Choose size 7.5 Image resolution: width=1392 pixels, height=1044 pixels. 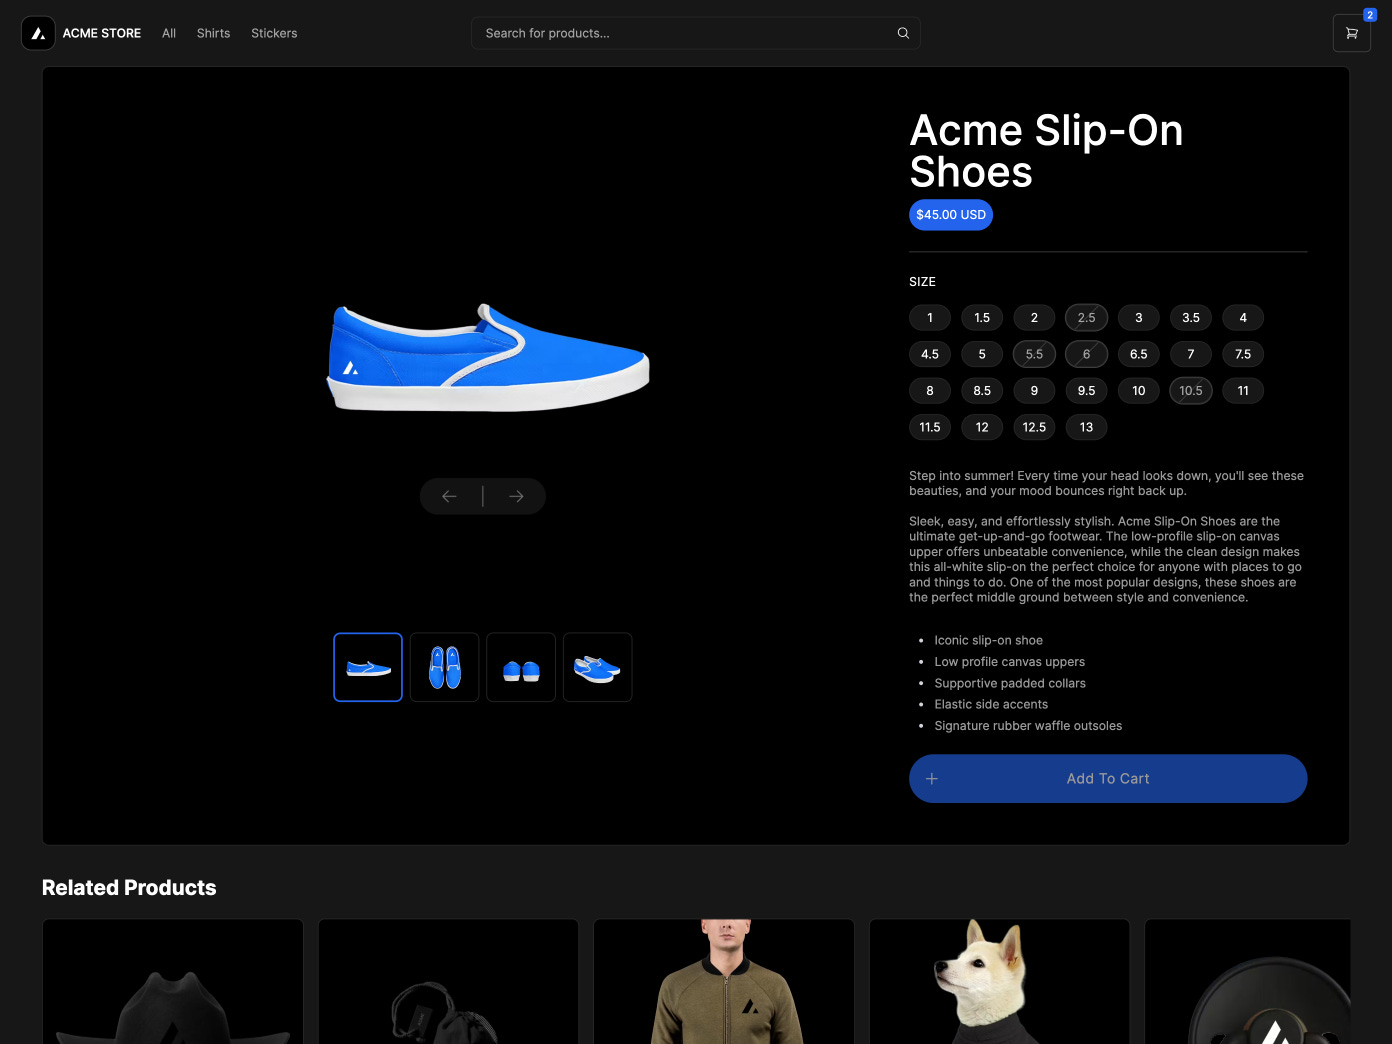tap(1243, 354)
